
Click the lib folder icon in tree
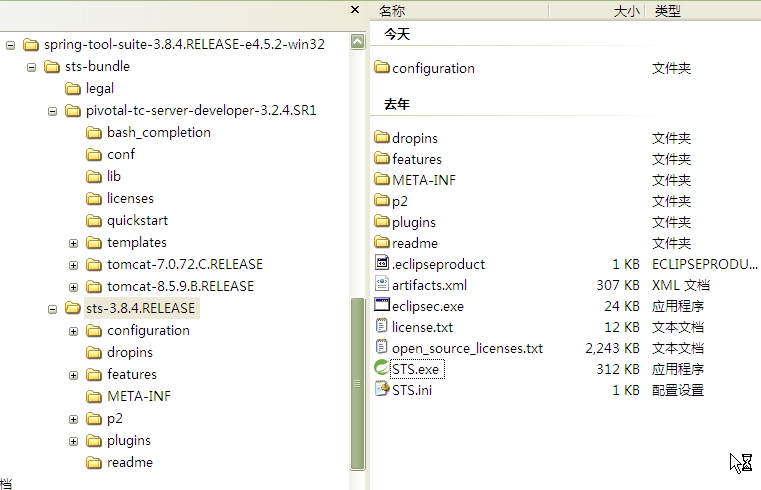coord(94,177)
